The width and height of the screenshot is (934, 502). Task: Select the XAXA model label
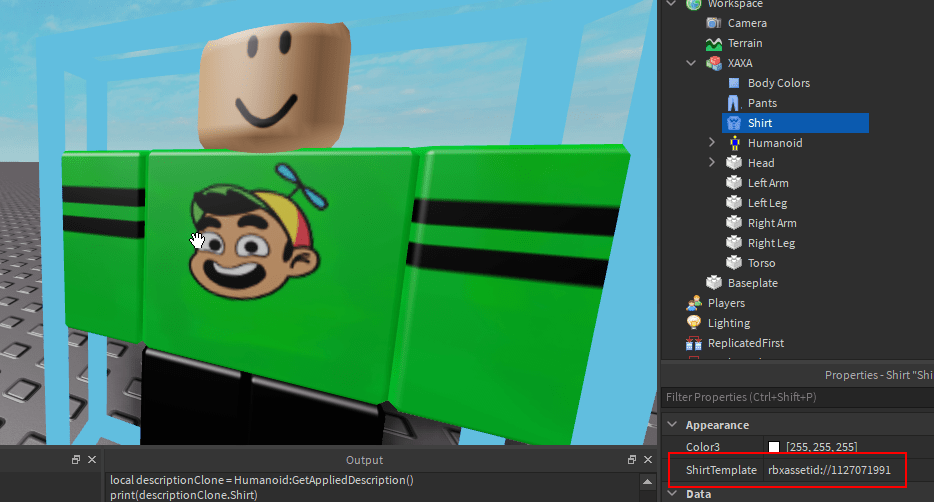(x=740, y=63)
